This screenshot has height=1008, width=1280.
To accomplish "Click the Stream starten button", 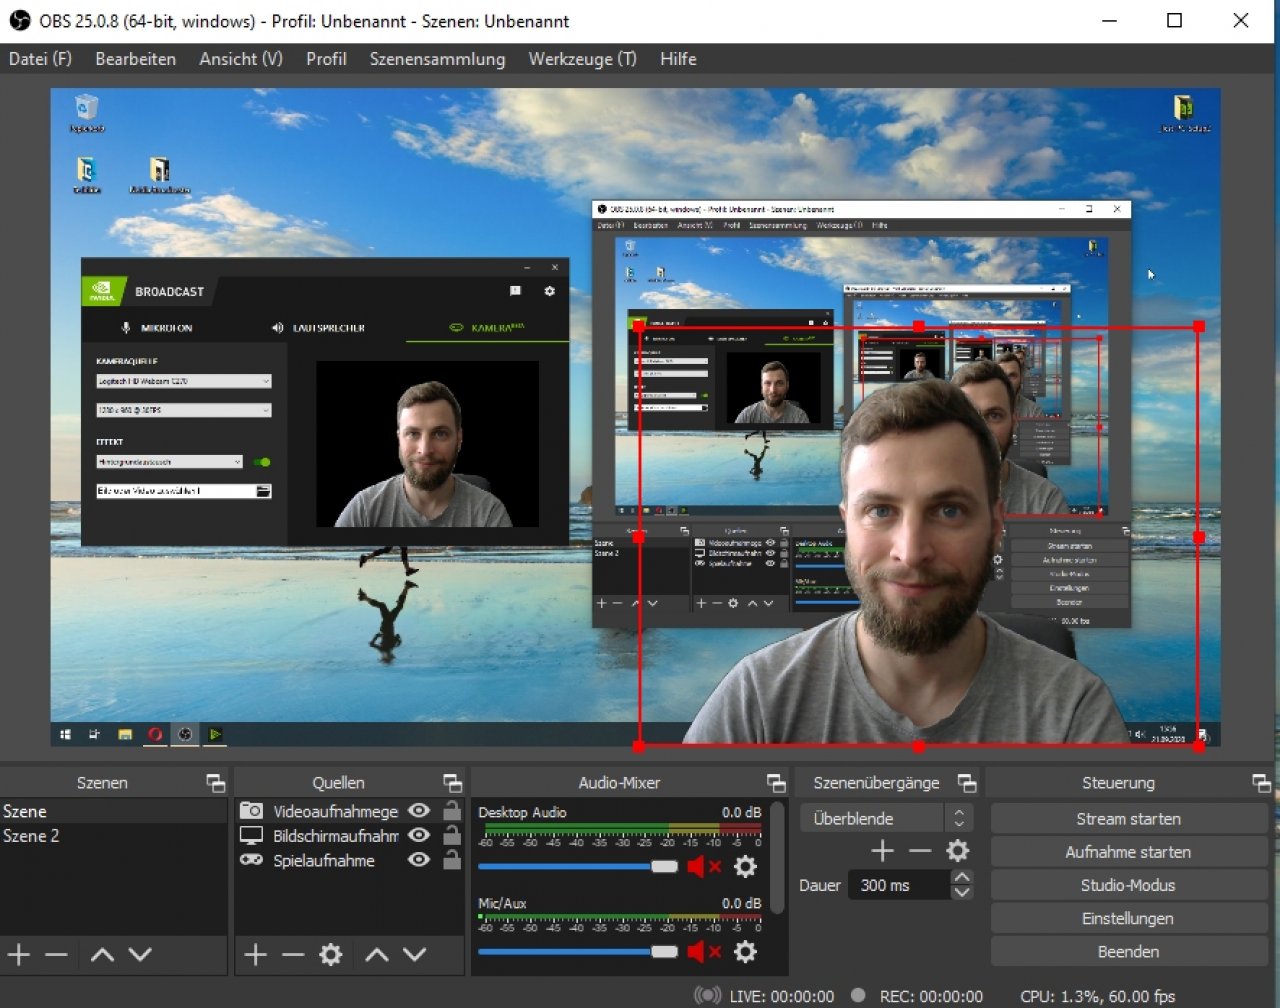I will (x=1128, y=819).
